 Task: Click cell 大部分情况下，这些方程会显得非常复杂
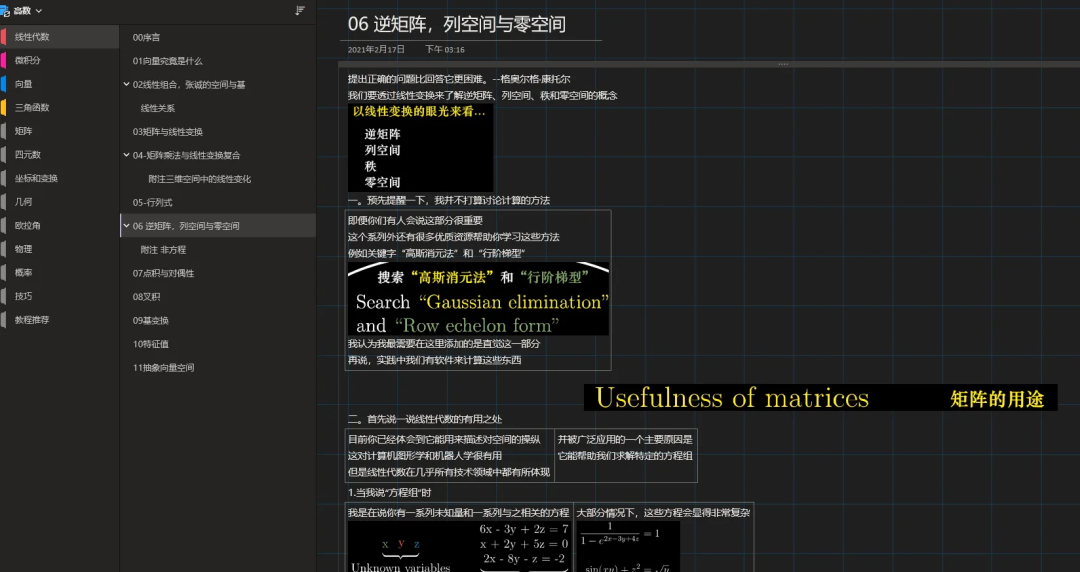[x=663, y=513]
